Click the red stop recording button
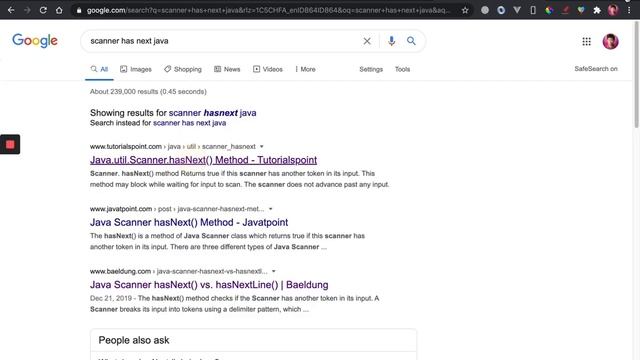The height and width of the screenshot is (360, 640). [10, 144]
